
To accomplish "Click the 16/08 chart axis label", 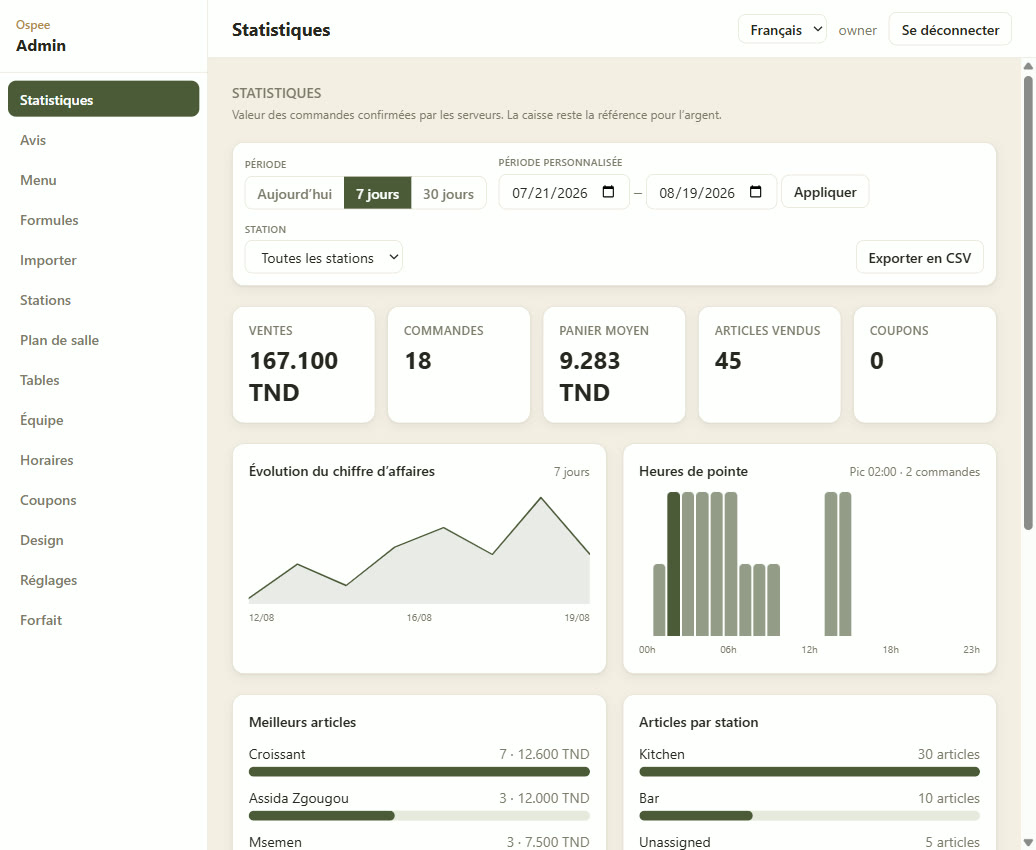I will pyautogui.click(x=419, y=617).
